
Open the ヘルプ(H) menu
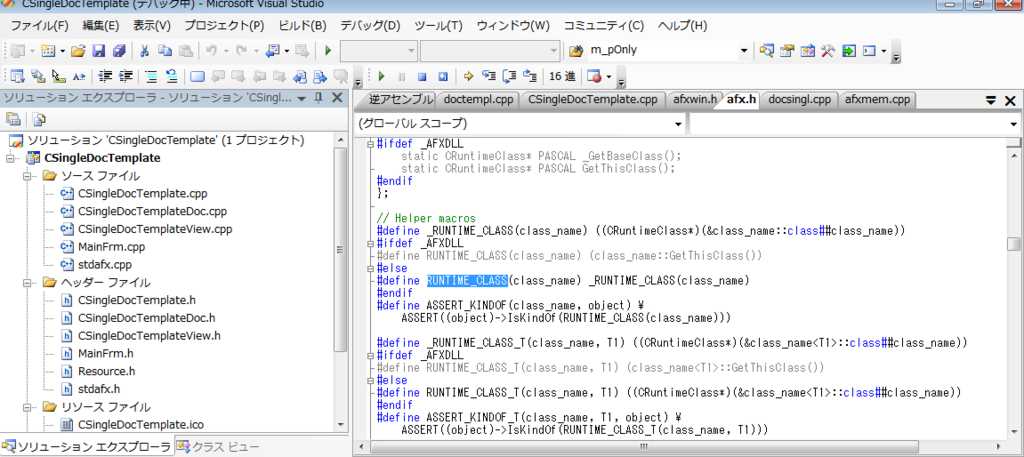point(682,26)
